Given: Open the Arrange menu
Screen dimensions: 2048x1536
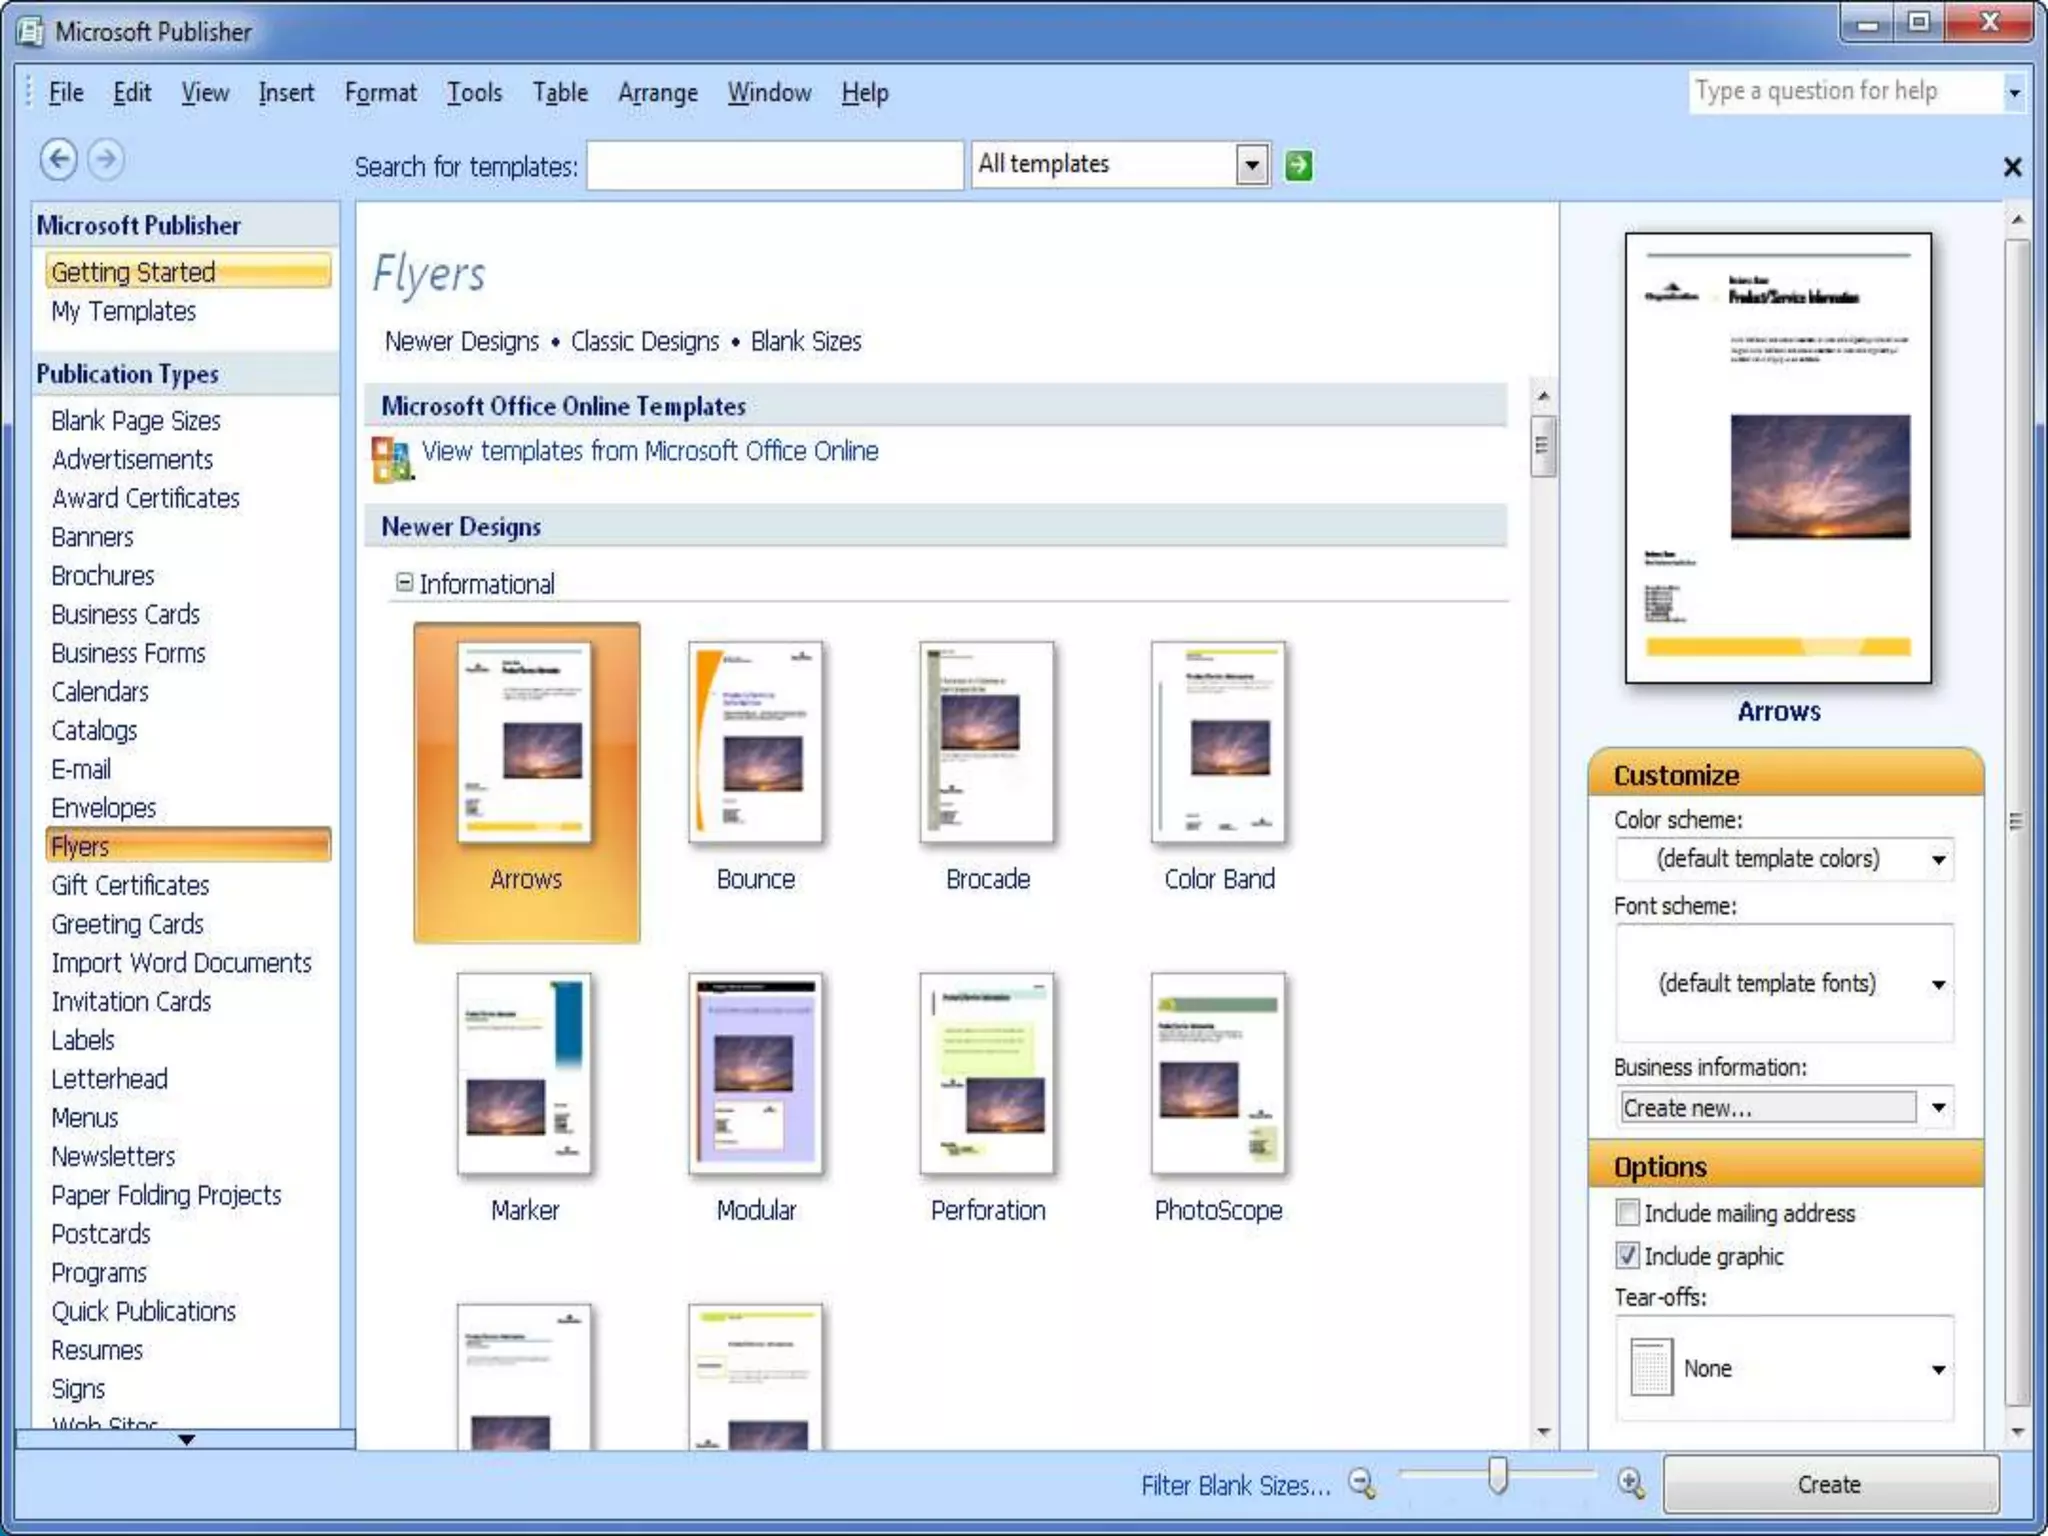Looking at the screenshot, I should (657, 93).
